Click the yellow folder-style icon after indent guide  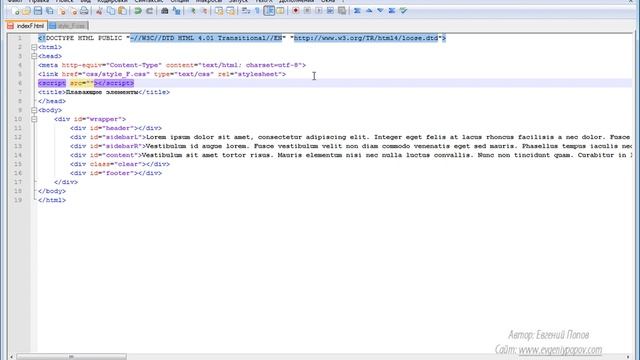280,11
